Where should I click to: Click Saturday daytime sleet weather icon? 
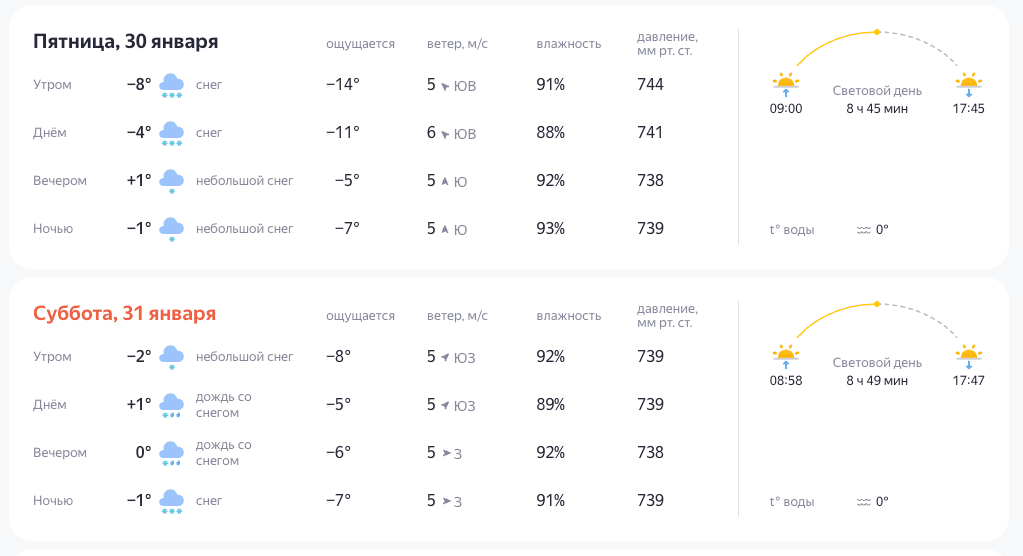(x=171, y=405)
